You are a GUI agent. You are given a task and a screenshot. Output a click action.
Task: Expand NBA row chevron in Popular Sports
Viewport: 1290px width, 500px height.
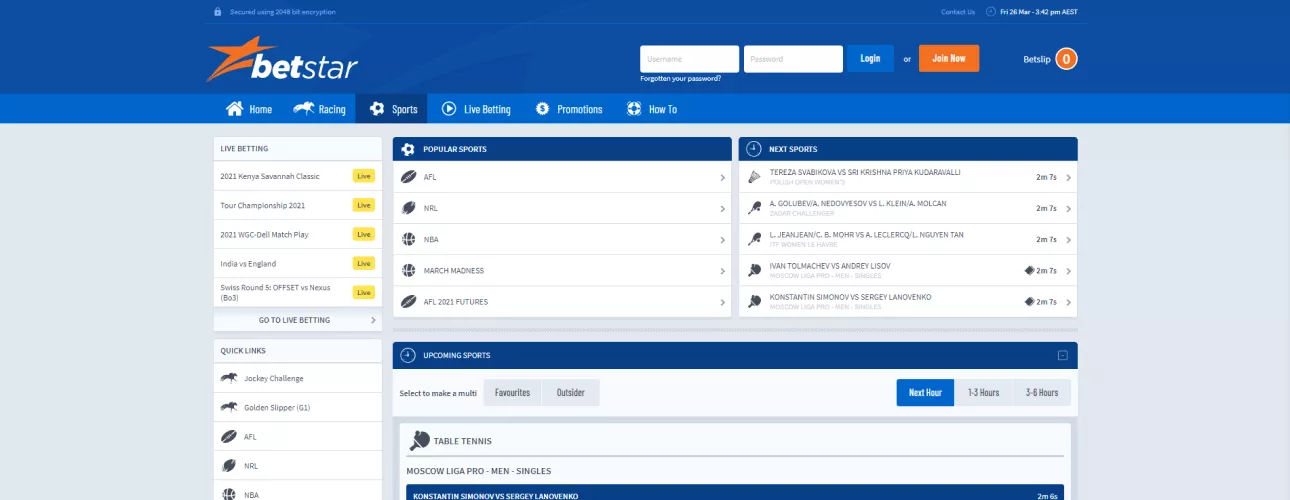tap(722, 239)
